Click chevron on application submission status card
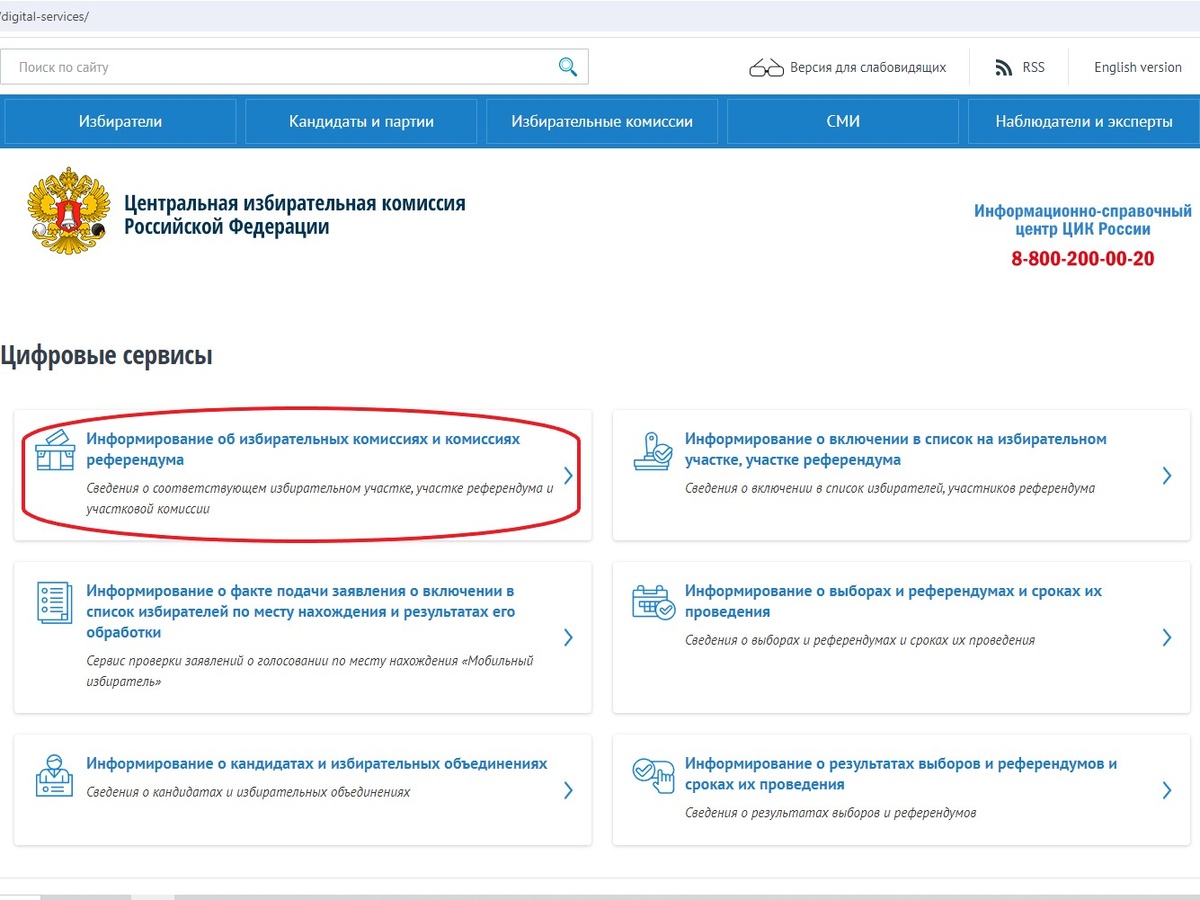The width and height of the screenshot is (1200, 900). (568, 637)
